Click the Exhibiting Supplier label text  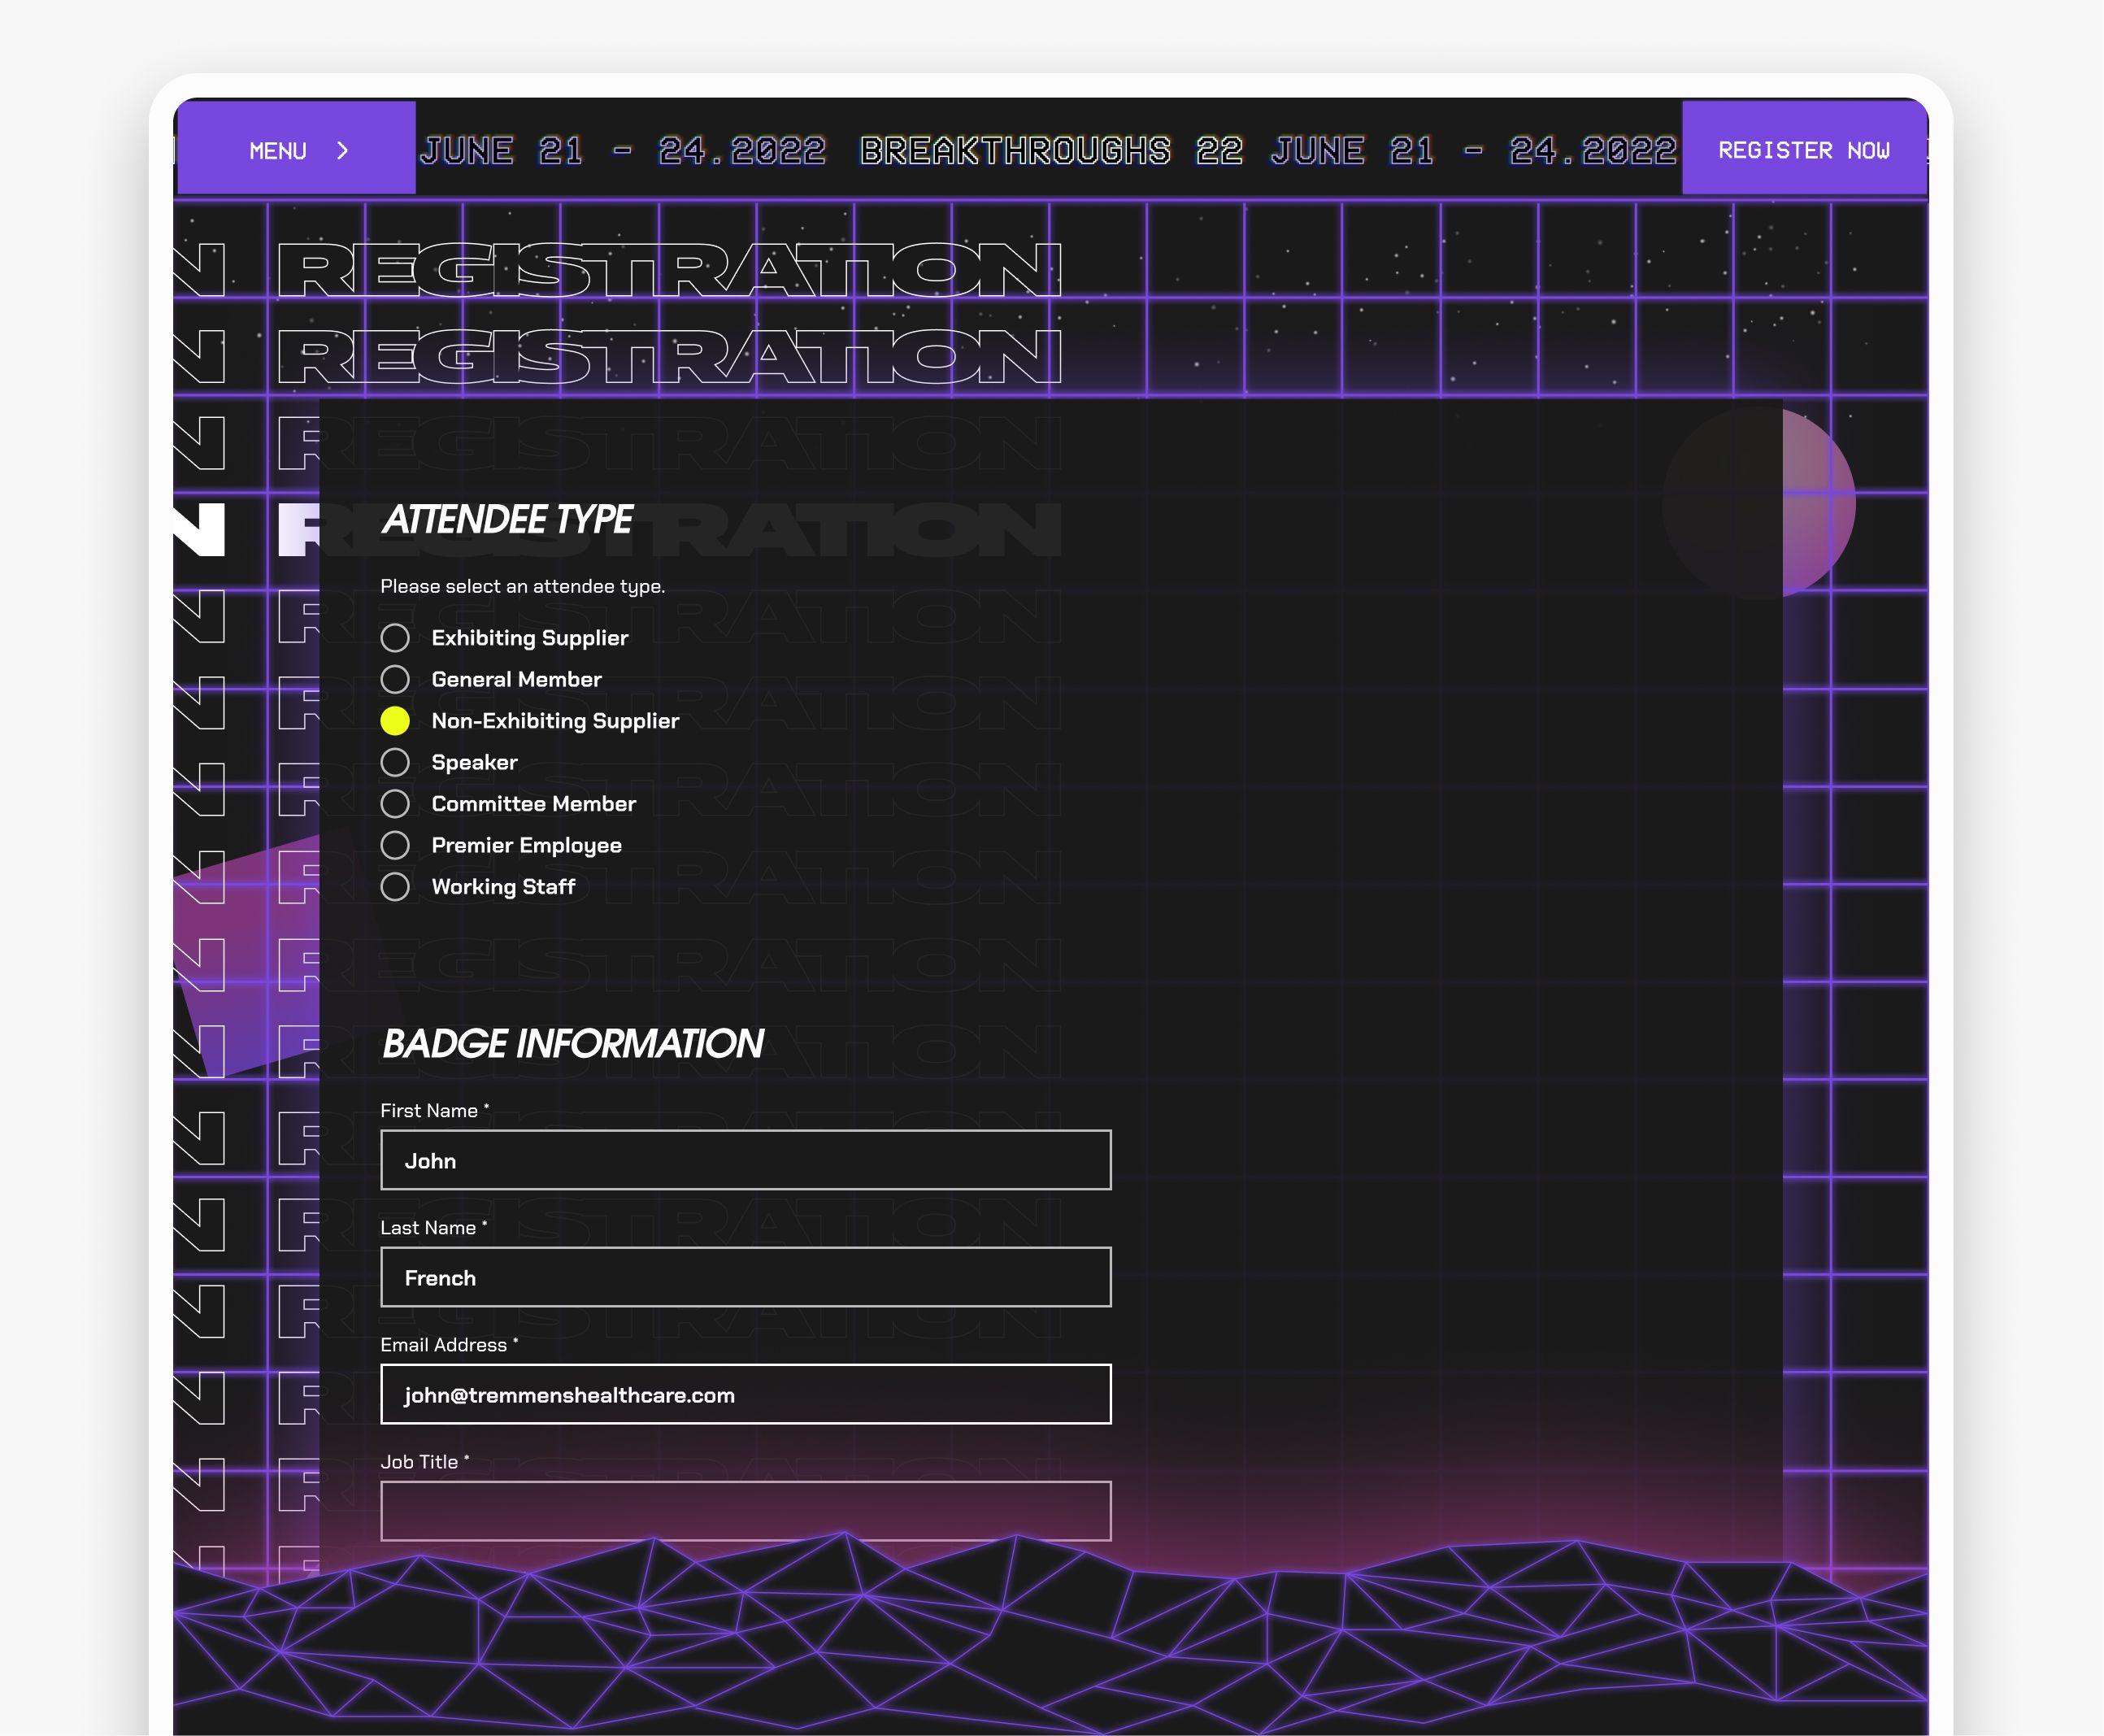(529, 638)
